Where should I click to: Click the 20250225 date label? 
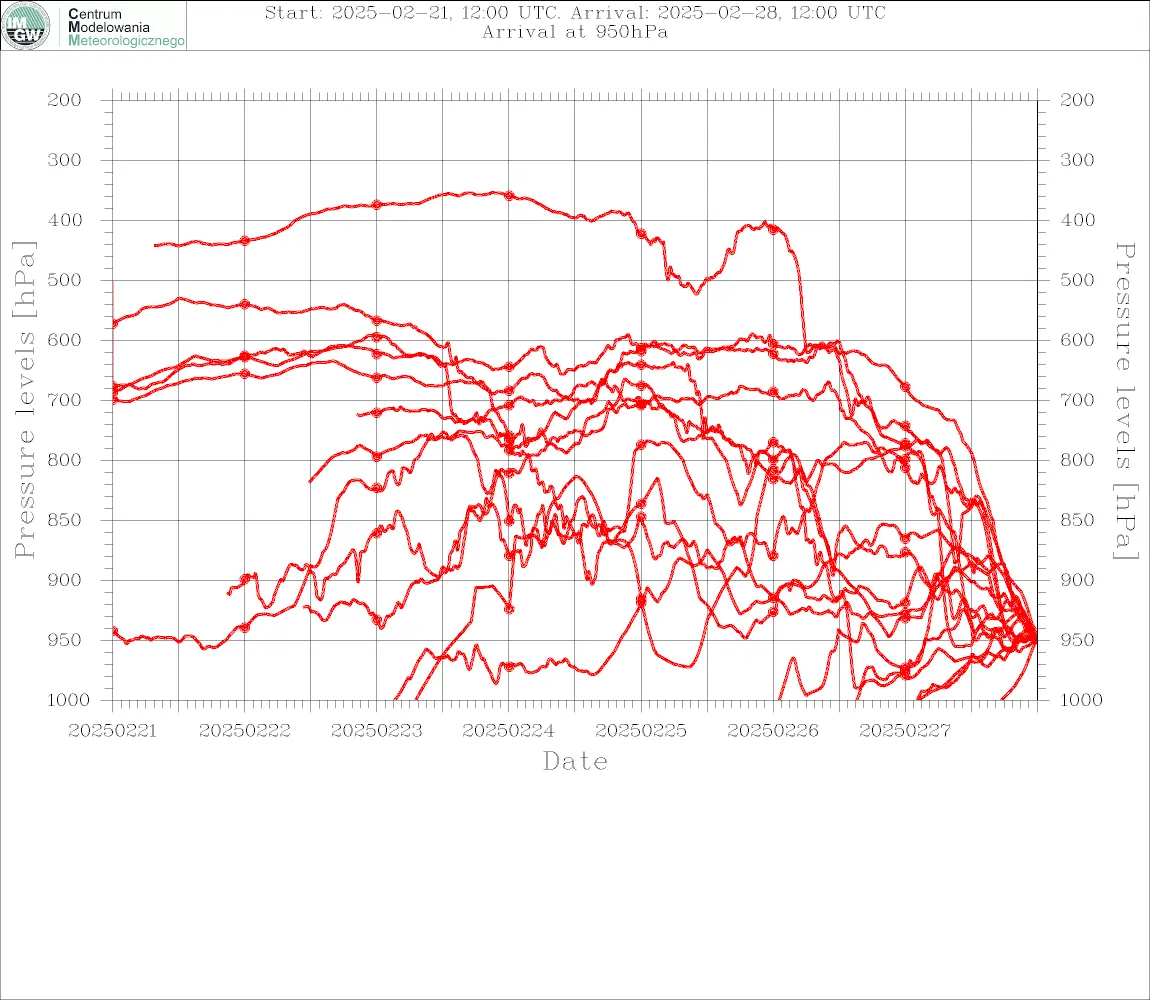point(641,731)
